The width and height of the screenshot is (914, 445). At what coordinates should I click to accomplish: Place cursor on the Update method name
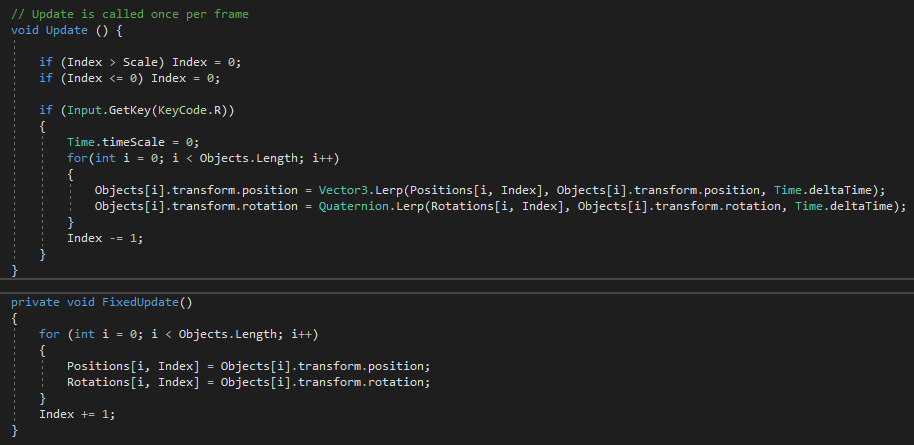67,30
